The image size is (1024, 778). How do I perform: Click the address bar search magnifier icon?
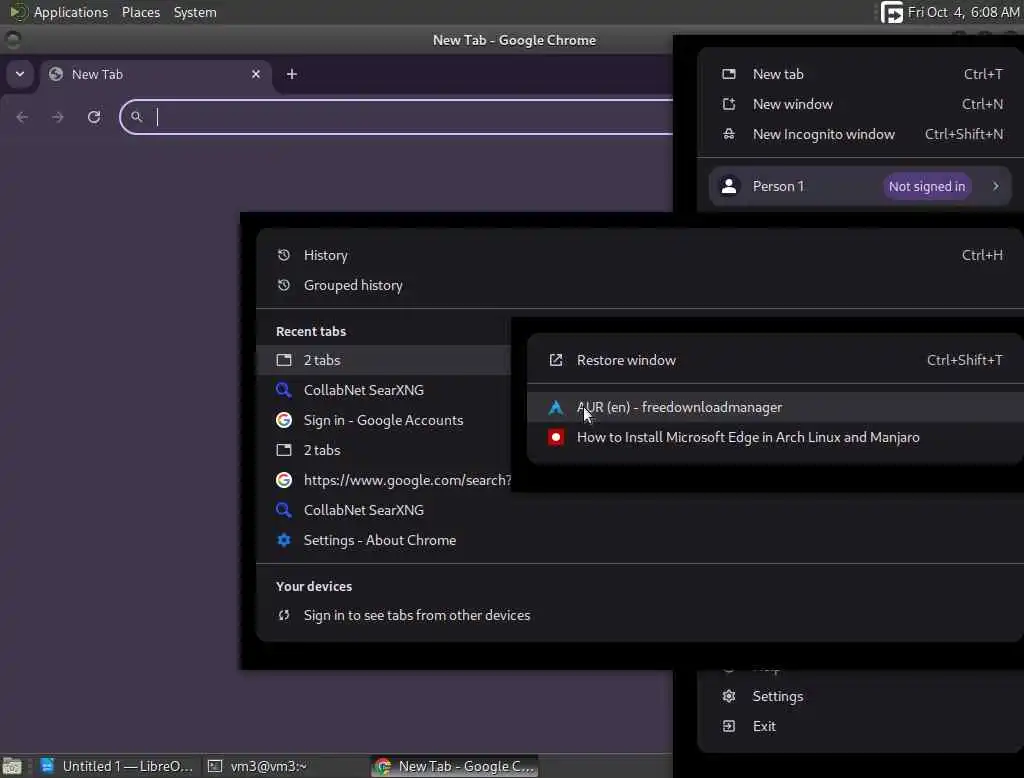136,117
